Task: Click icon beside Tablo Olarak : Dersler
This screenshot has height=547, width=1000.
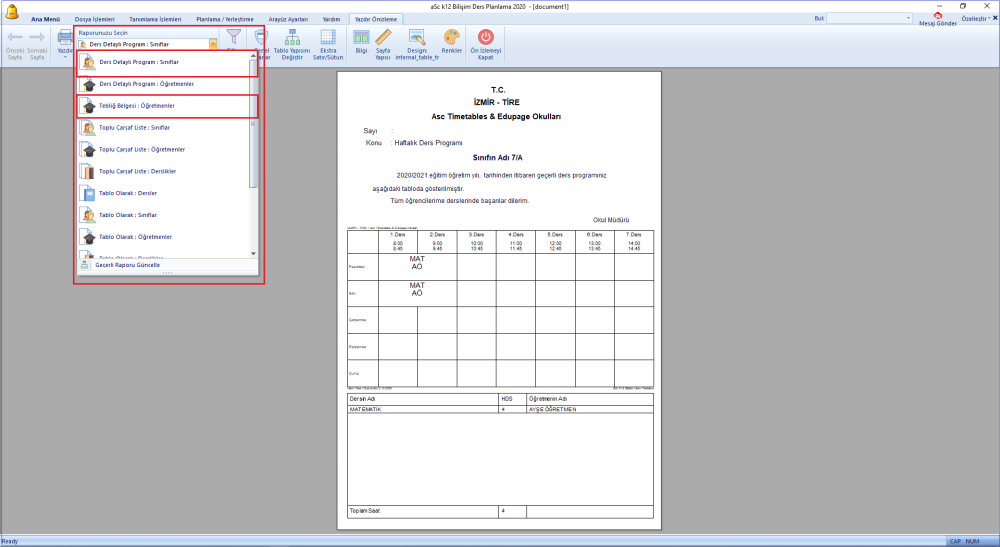Action: (89, 193)
